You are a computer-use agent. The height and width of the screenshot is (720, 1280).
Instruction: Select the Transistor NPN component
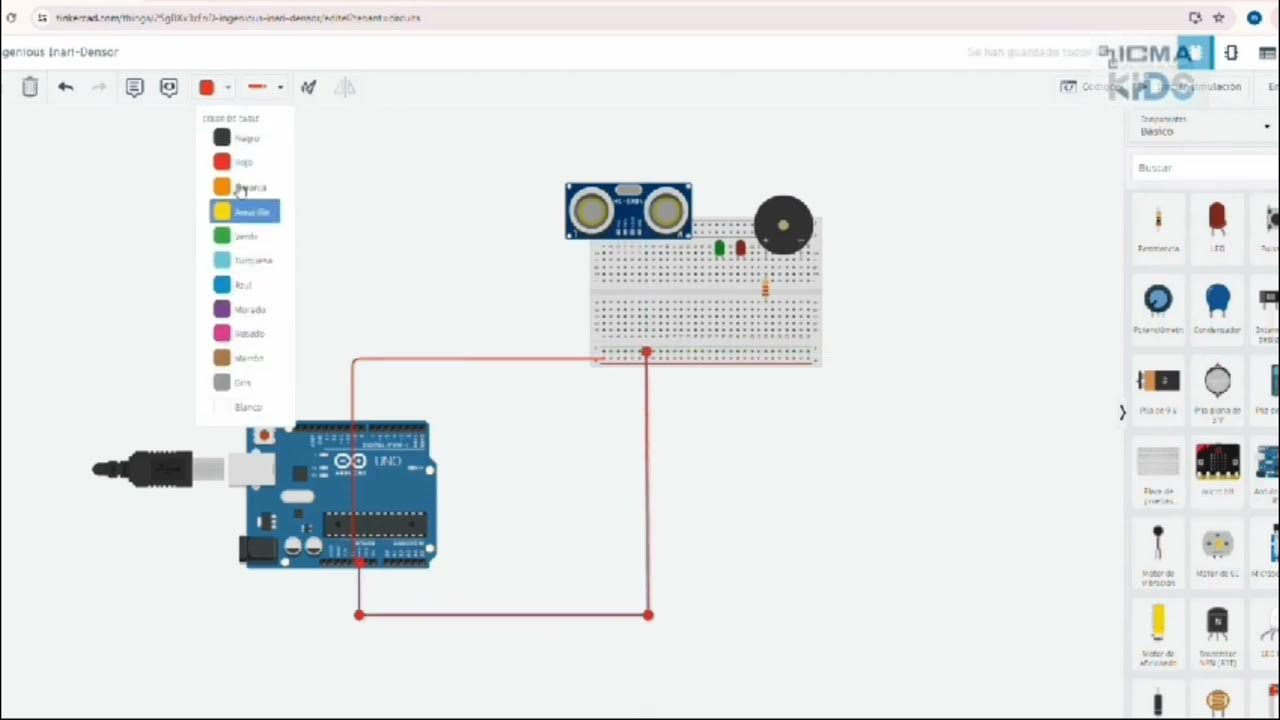pos(1217,635)
